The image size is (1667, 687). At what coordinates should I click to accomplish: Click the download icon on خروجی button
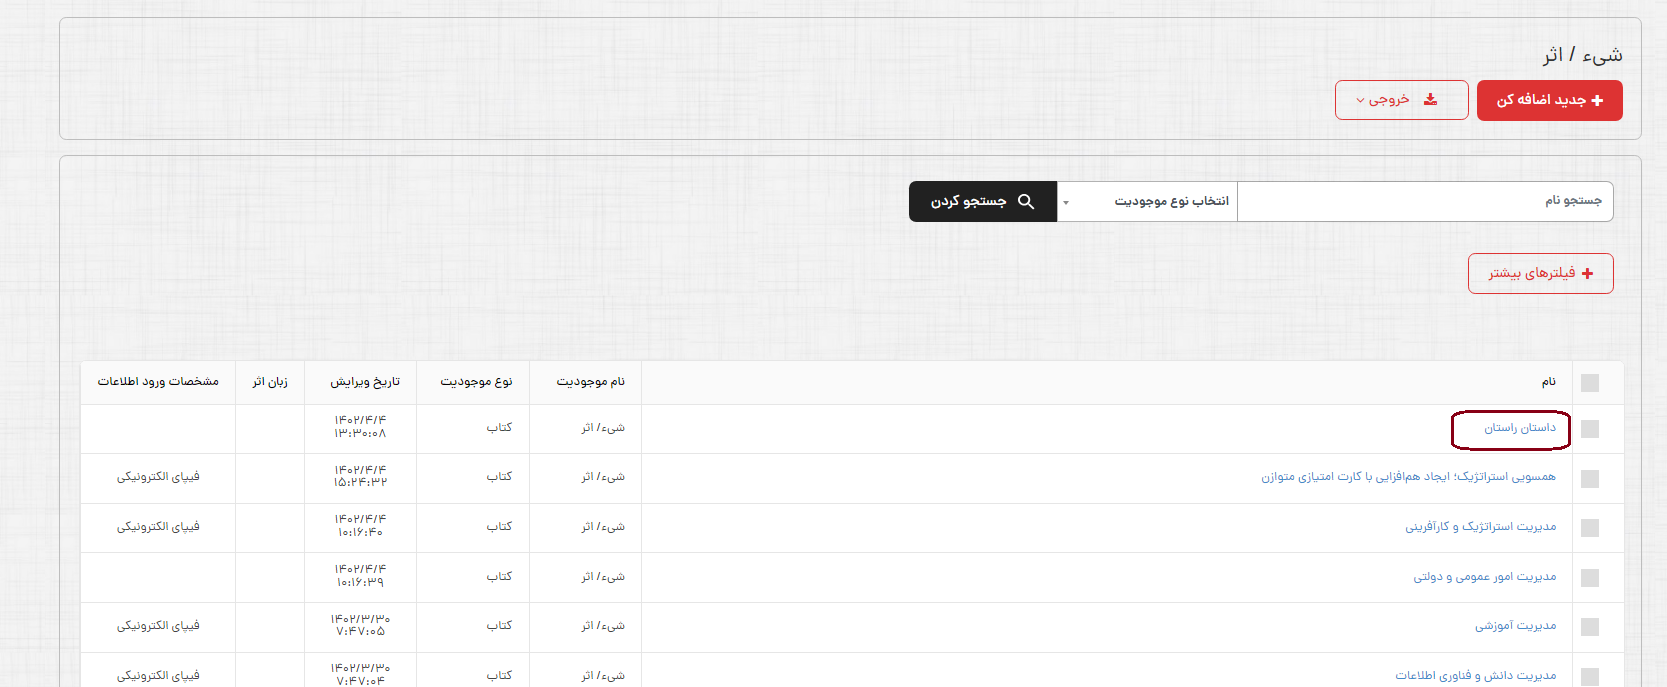tap(1431, 100)
